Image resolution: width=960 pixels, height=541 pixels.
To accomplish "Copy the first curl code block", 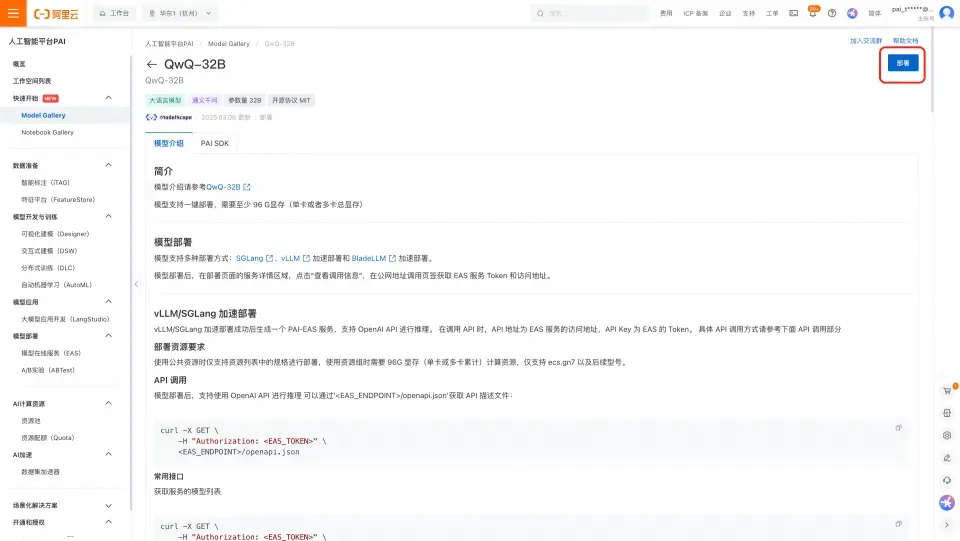I will pyautogui.click(x=898, y=428).
